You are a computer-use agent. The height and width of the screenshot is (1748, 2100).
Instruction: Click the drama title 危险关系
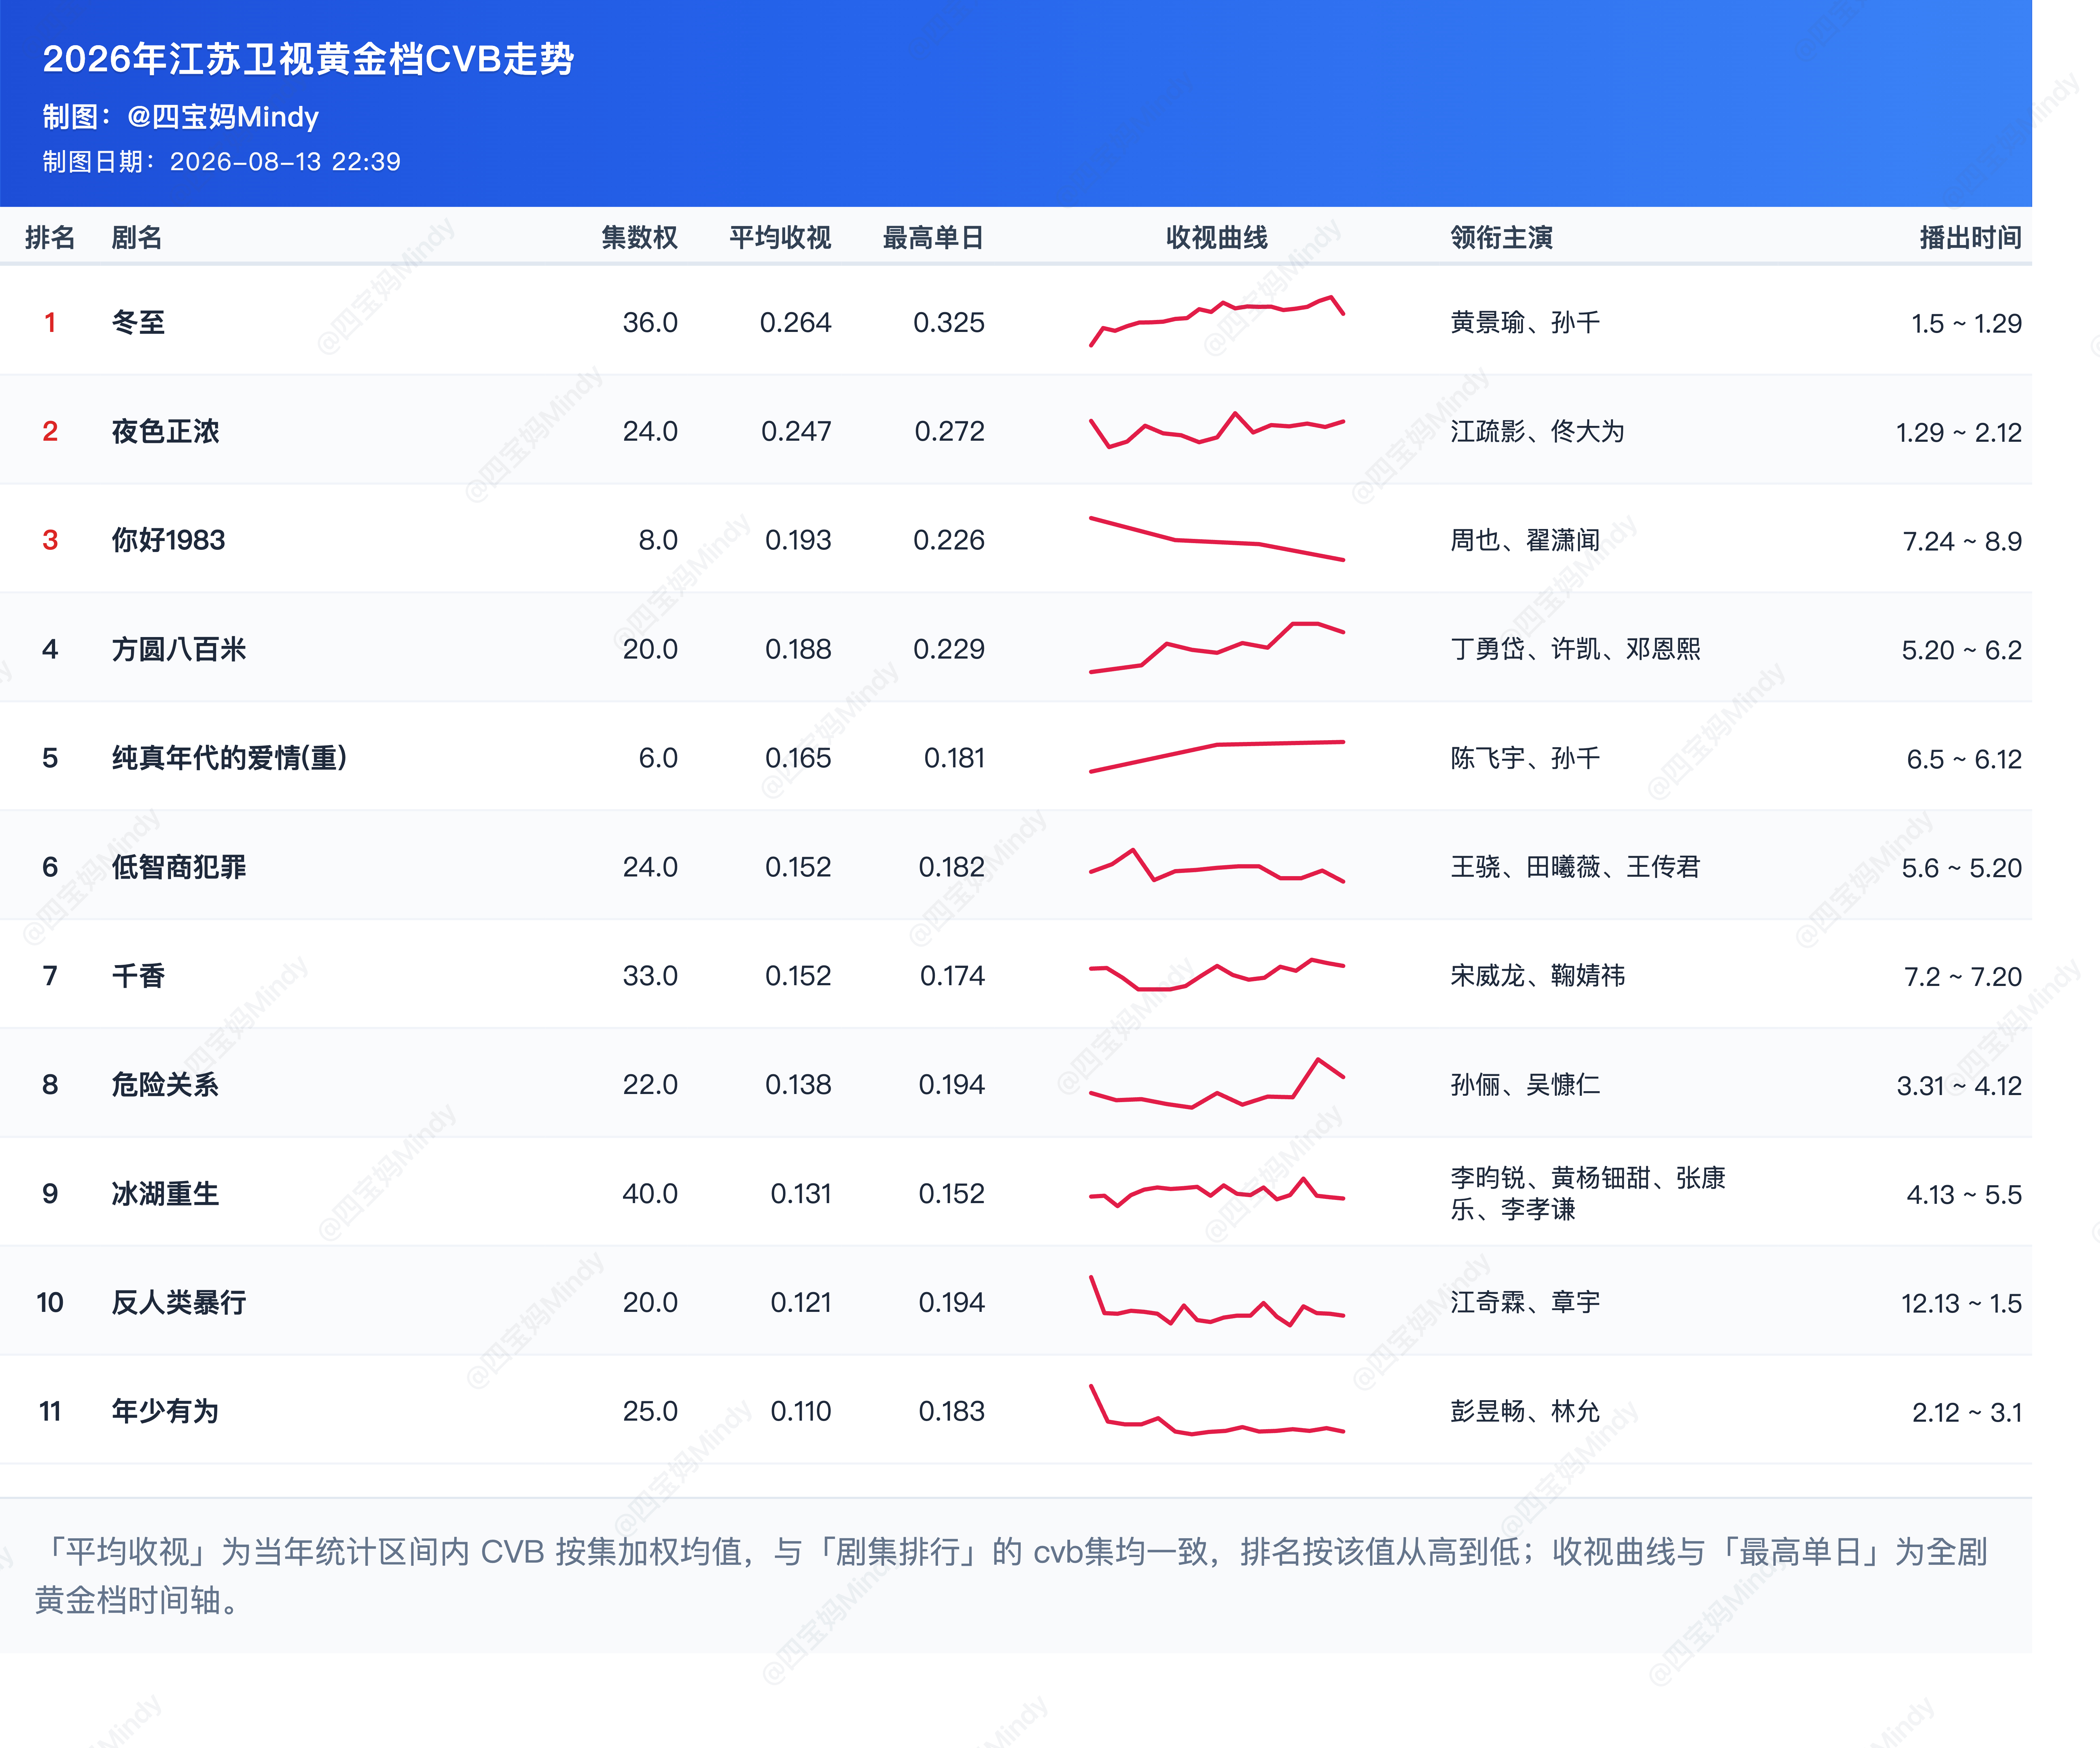tap(165, 1085)
